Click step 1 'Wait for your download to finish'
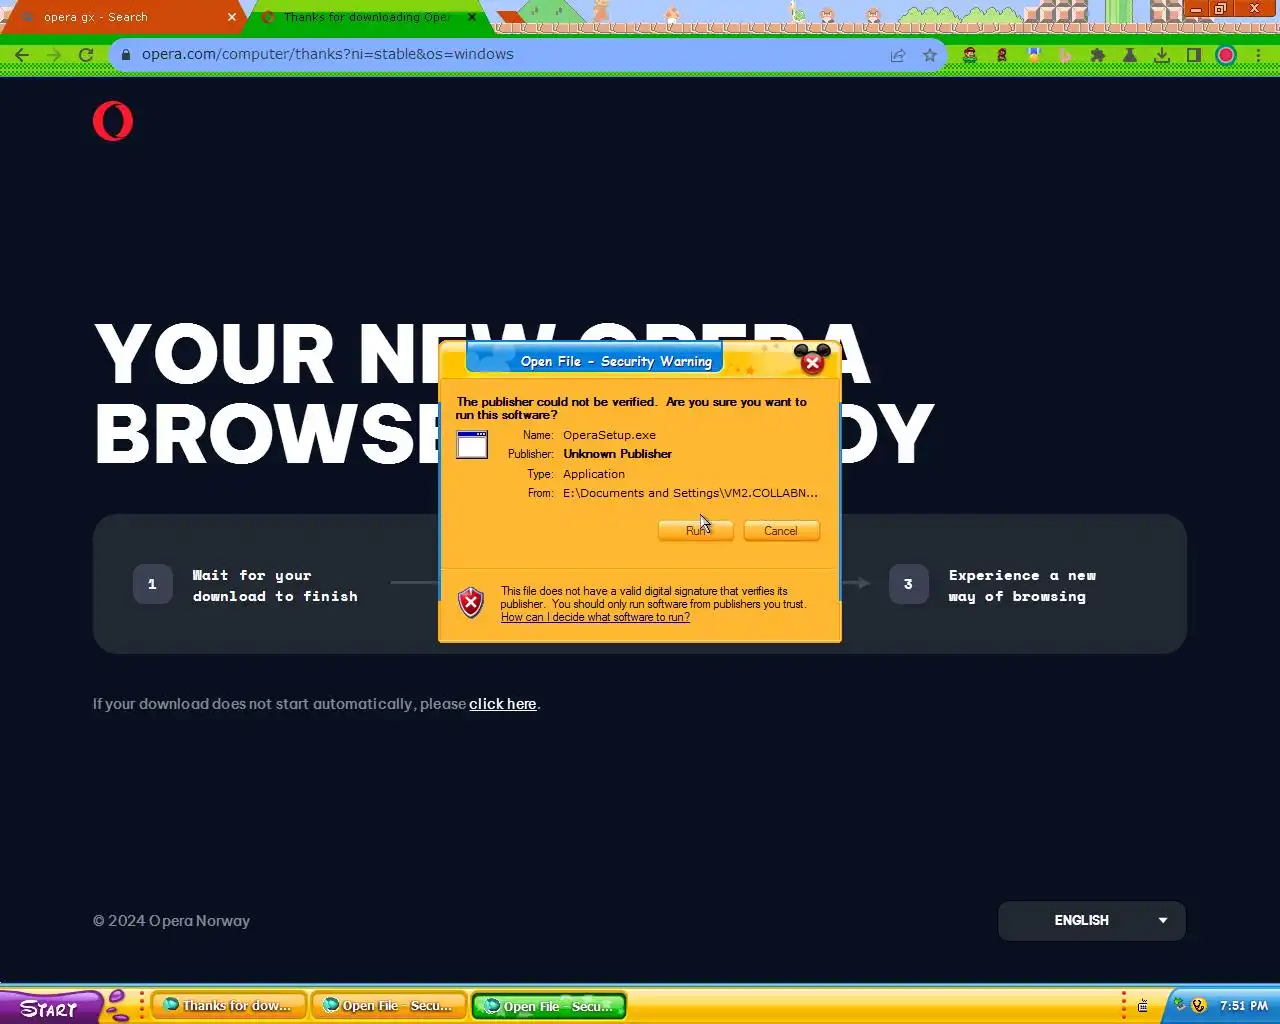This screenshot has width=1280, height=1024. pyautogui.click(x=275, y=586)
